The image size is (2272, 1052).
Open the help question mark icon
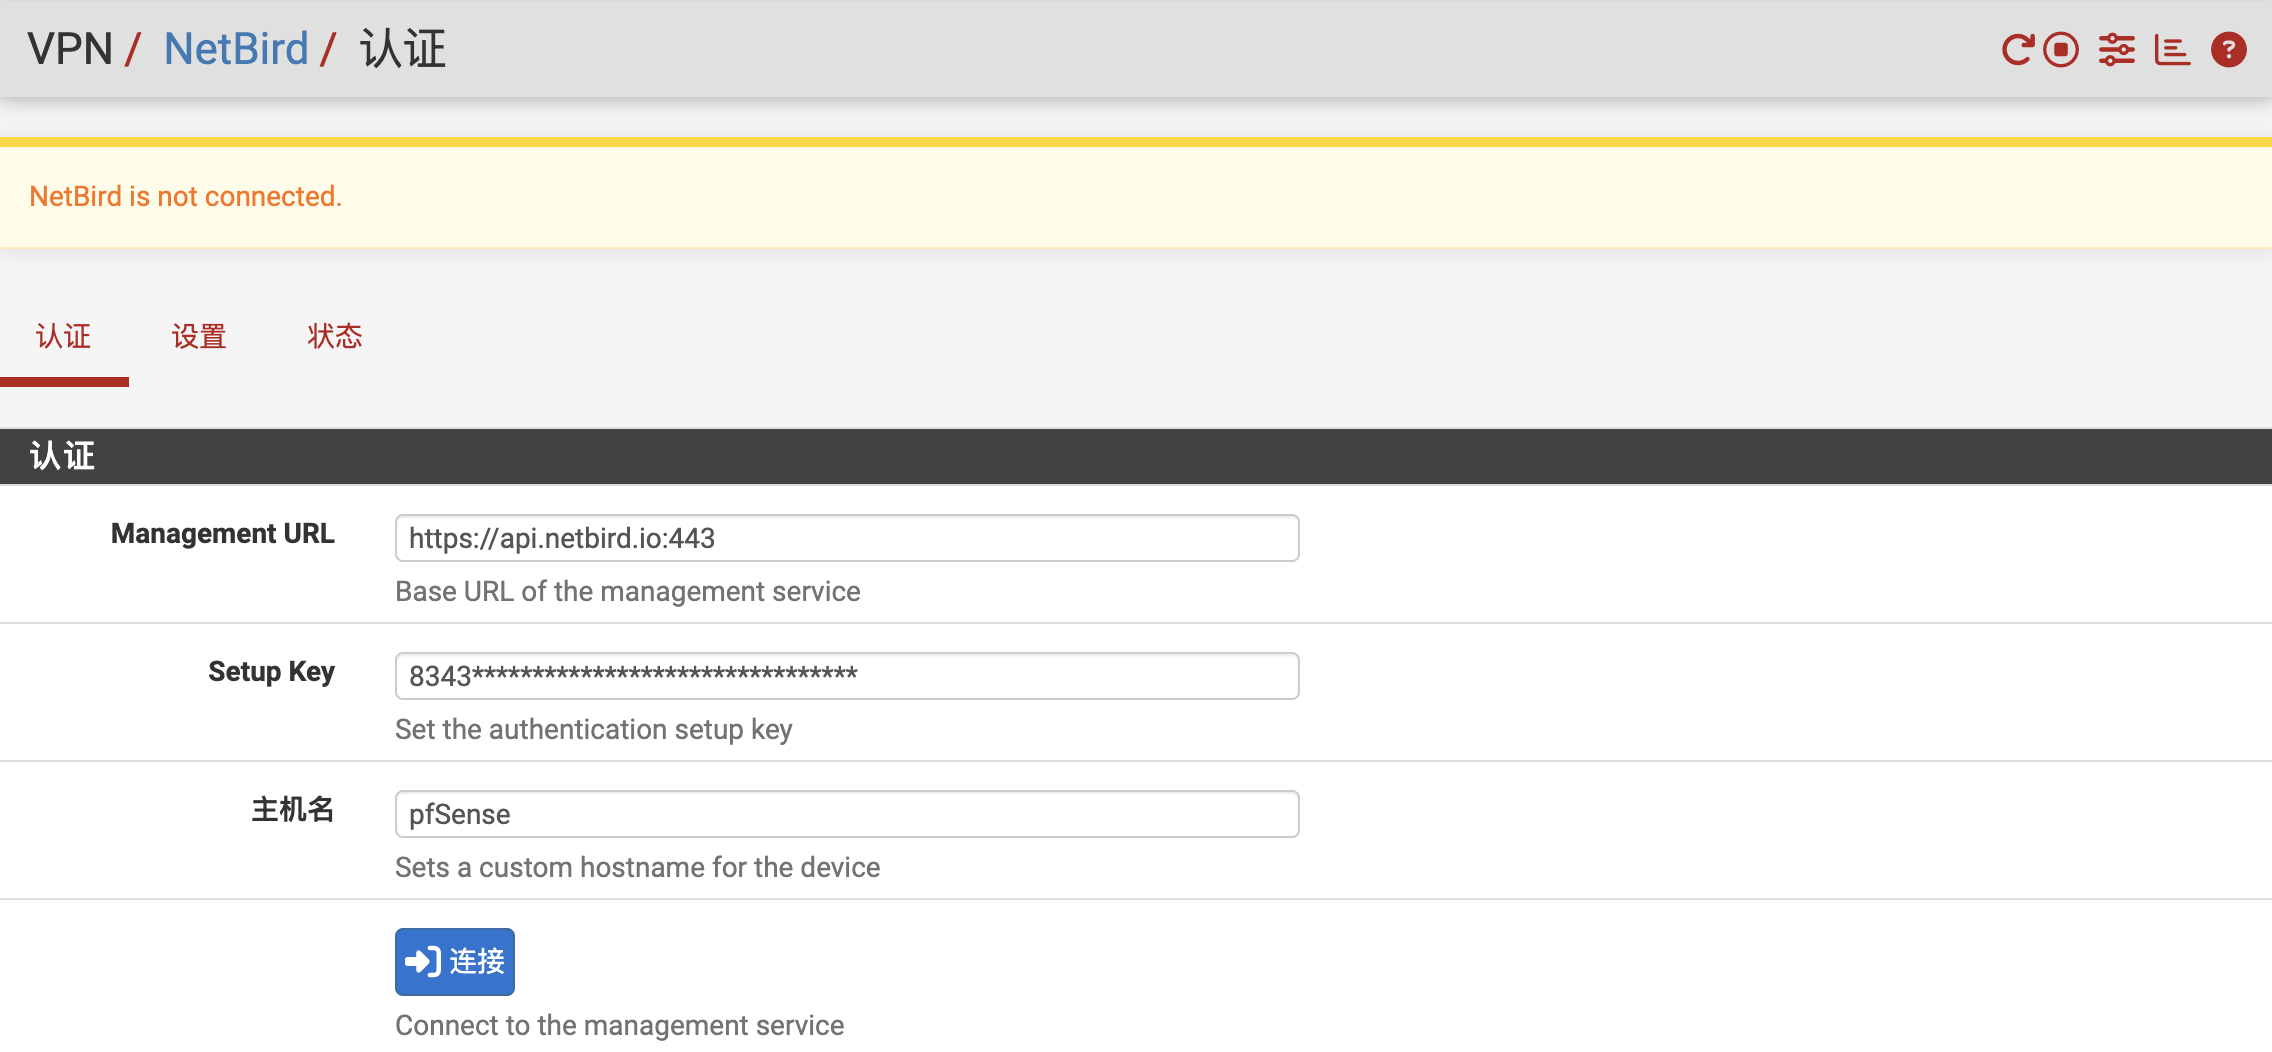(2229, 49)
